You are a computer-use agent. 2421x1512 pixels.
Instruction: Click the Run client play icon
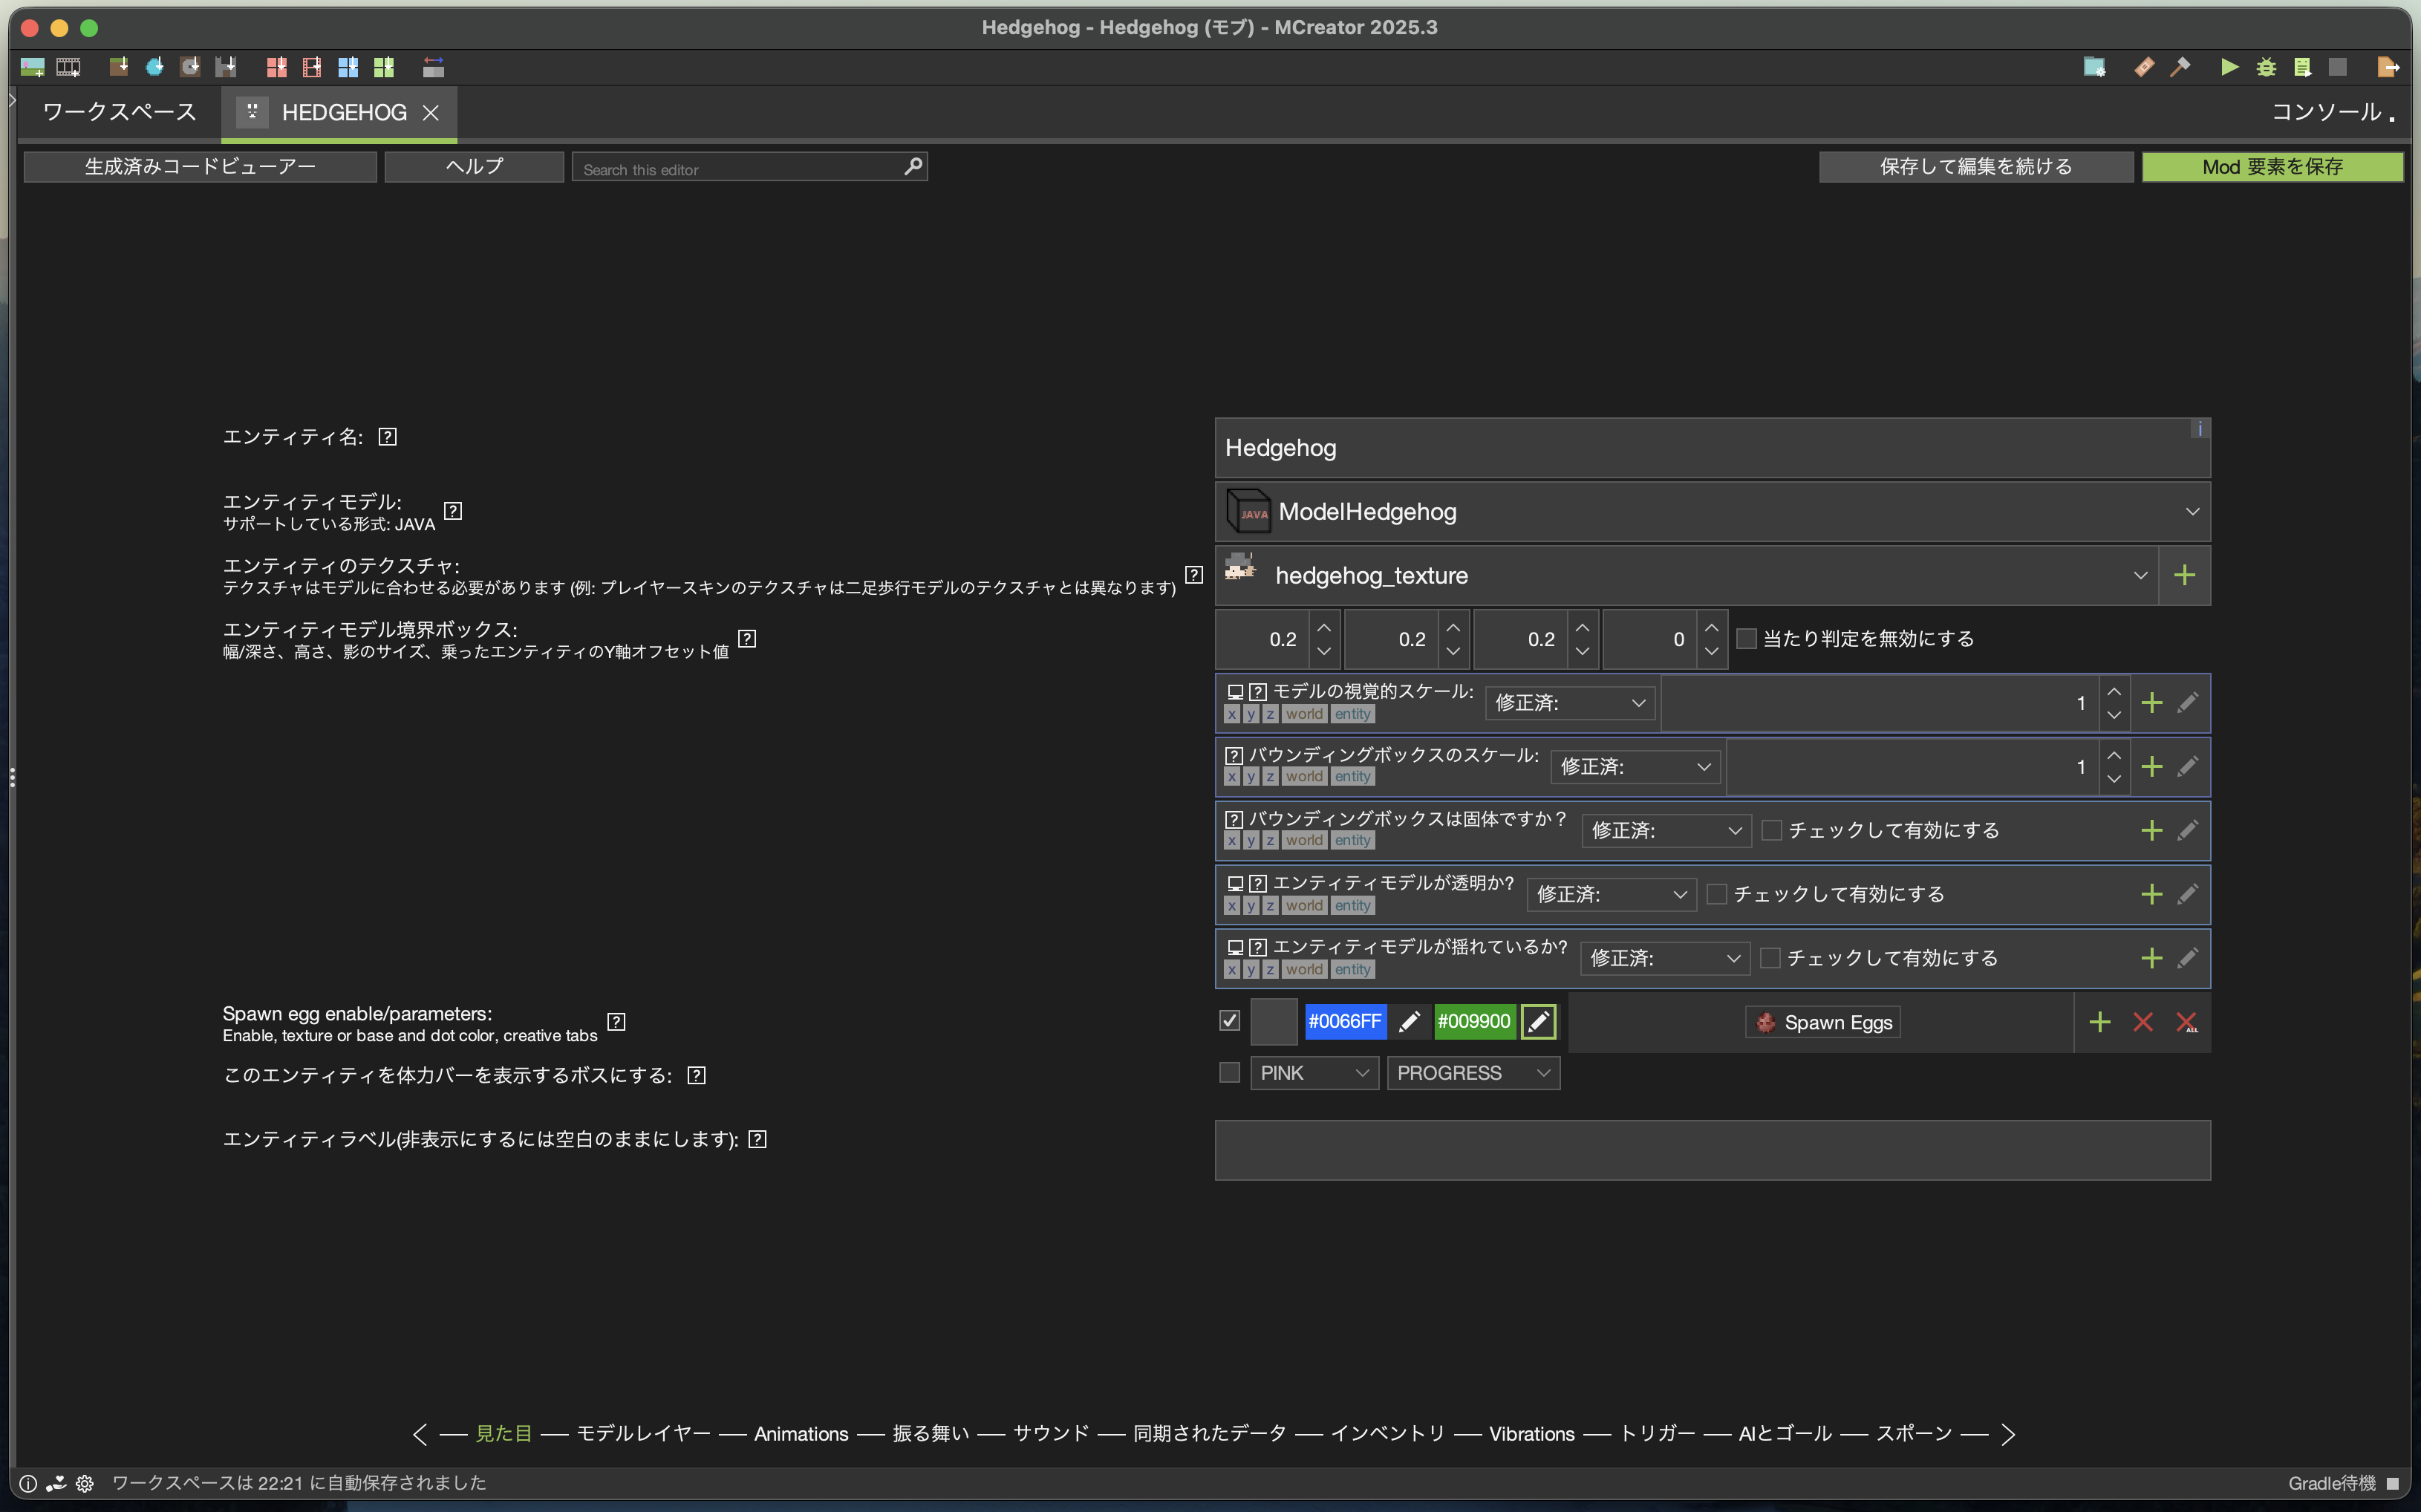click(2229, 67)
